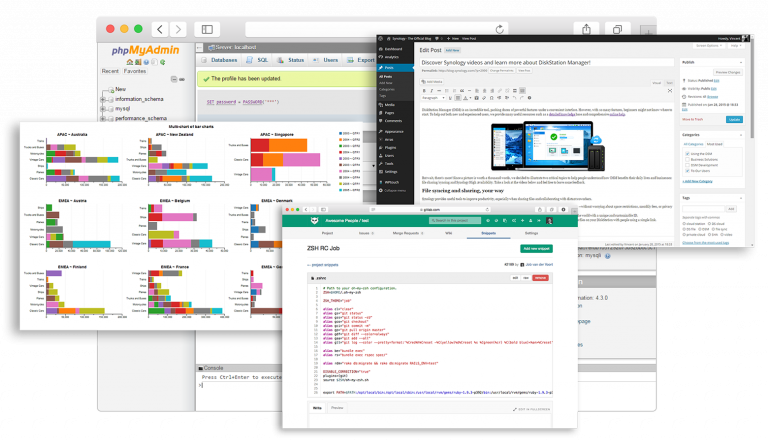Screen dimensions: 768x446
Task: Open Plugins in the WordPress sidebar
Action: (390, 147)
